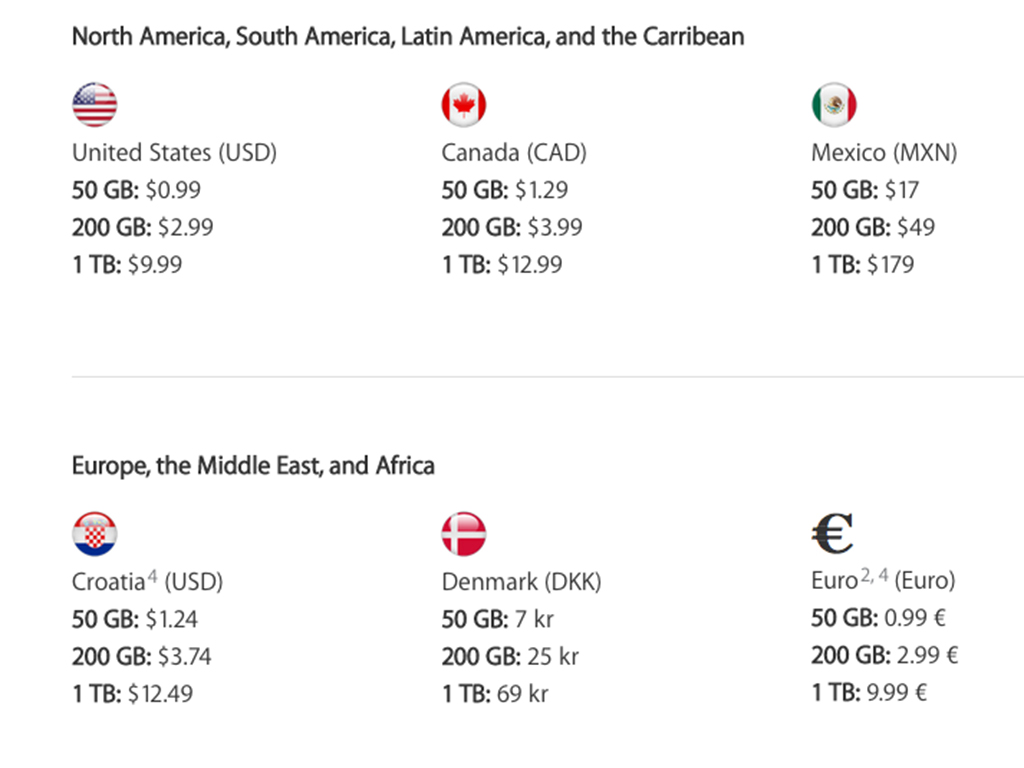Click the Euro currency symbol icon
Screen dimensions: 1024x768
(832, 534)
